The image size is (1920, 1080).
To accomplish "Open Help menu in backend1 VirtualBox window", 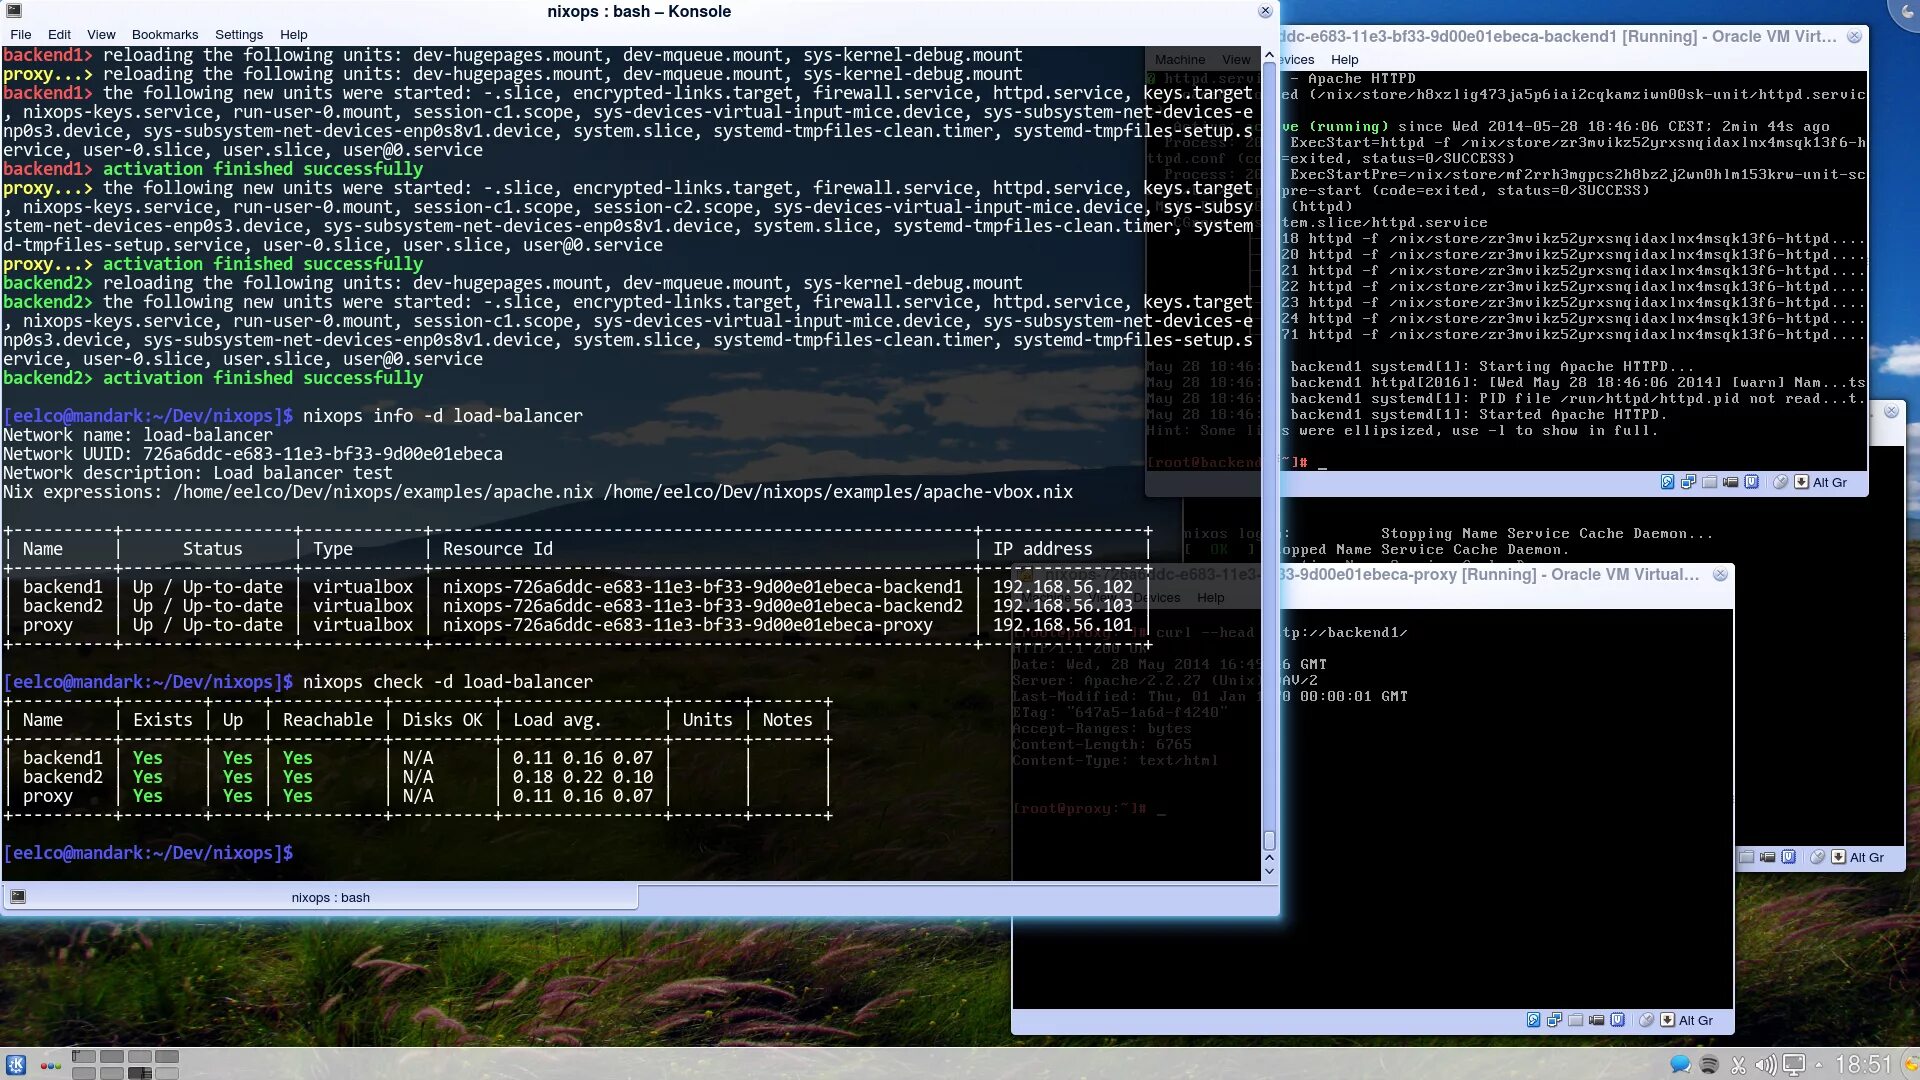I will (x=1344, y=59).
